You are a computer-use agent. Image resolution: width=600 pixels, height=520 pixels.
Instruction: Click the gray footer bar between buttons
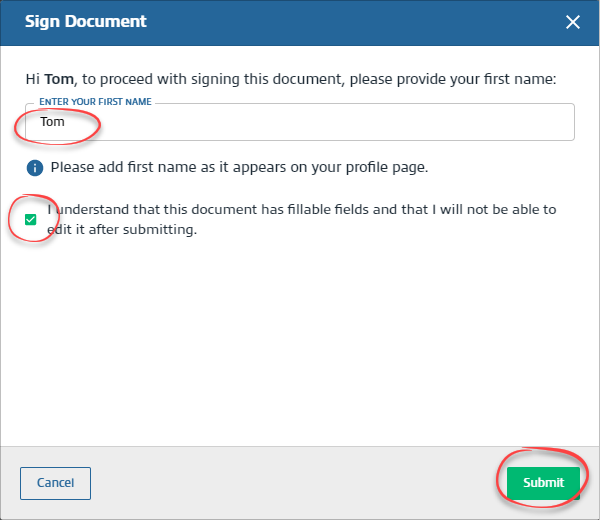click(300, 483)
